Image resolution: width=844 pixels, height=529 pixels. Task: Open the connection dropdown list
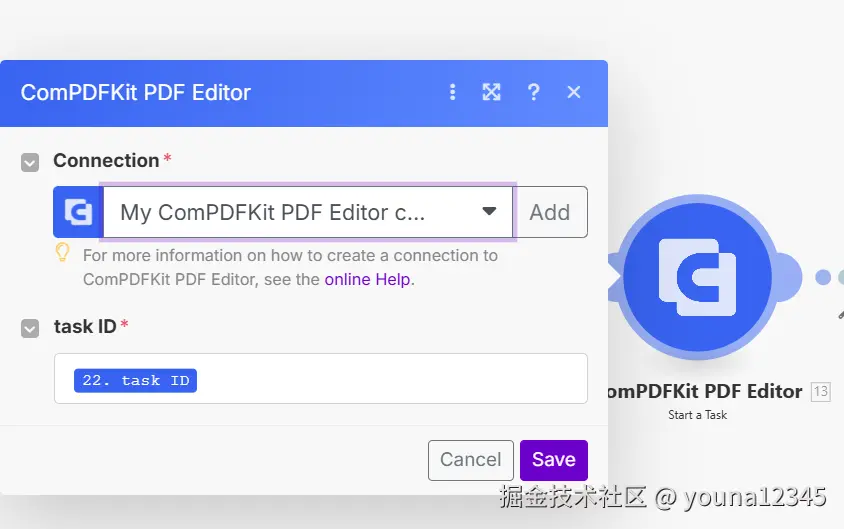[308, 212]
